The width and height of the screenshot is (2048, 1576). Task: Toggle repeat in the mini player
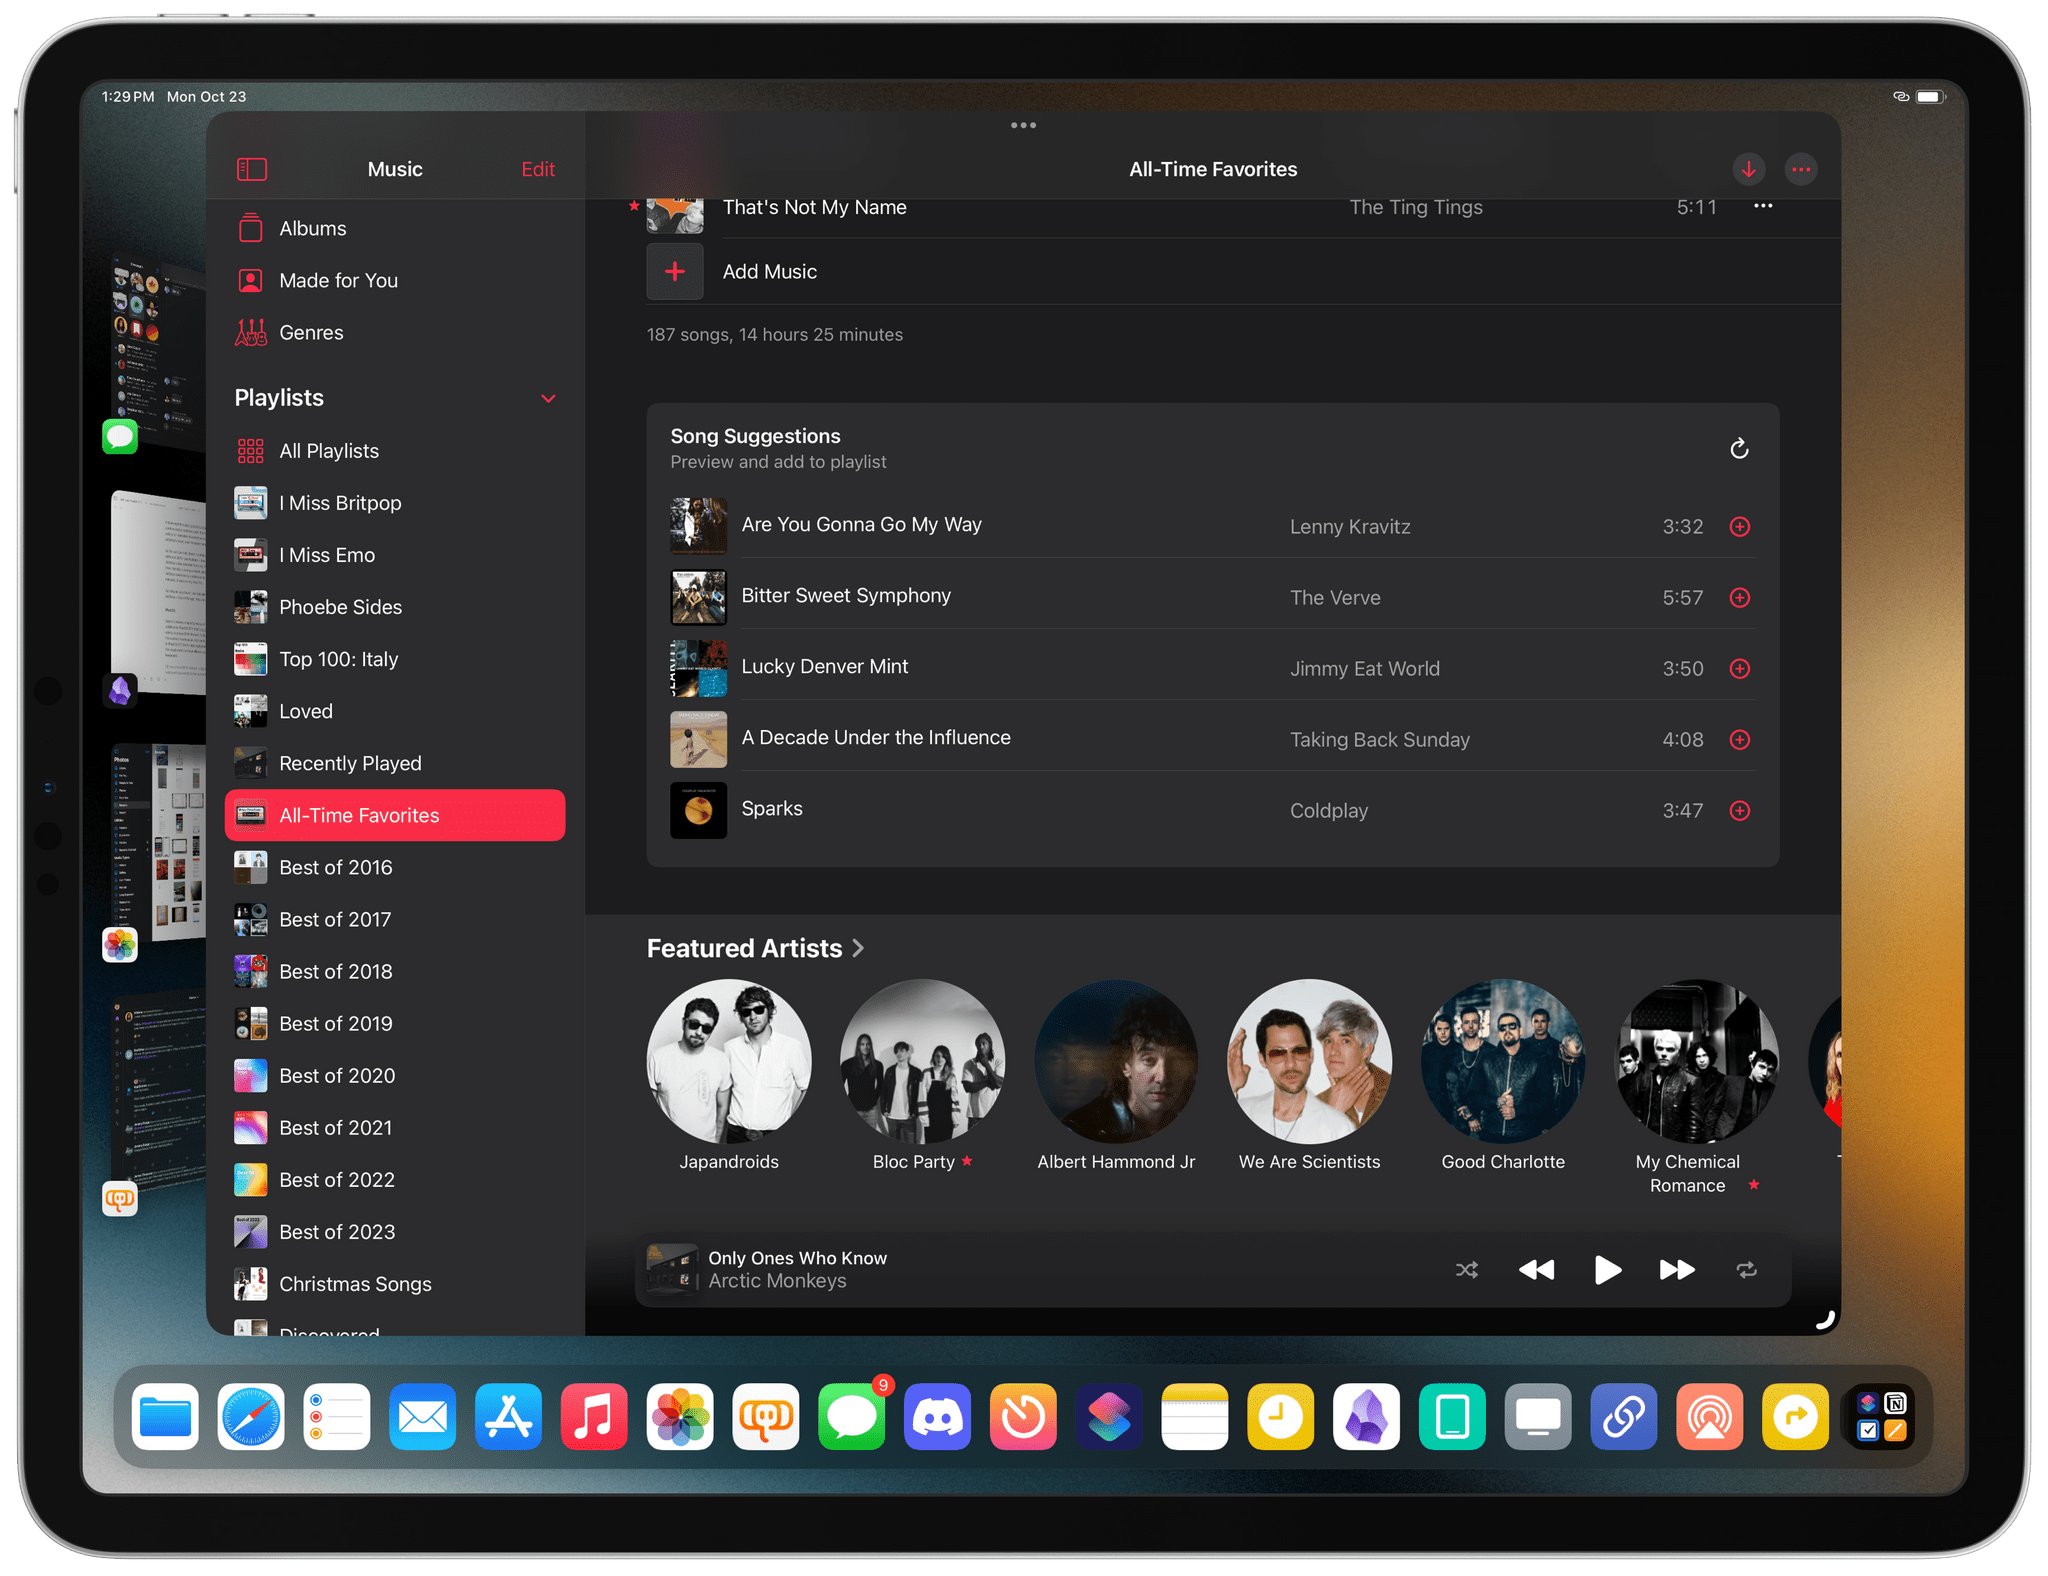1746,1270
